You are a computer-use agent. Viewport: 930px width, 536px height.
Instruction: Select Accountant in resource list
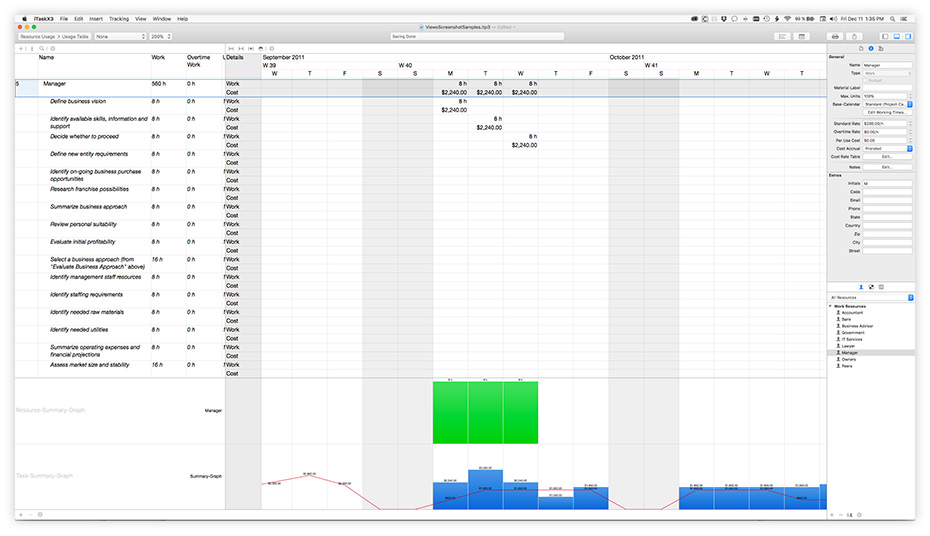852,313
